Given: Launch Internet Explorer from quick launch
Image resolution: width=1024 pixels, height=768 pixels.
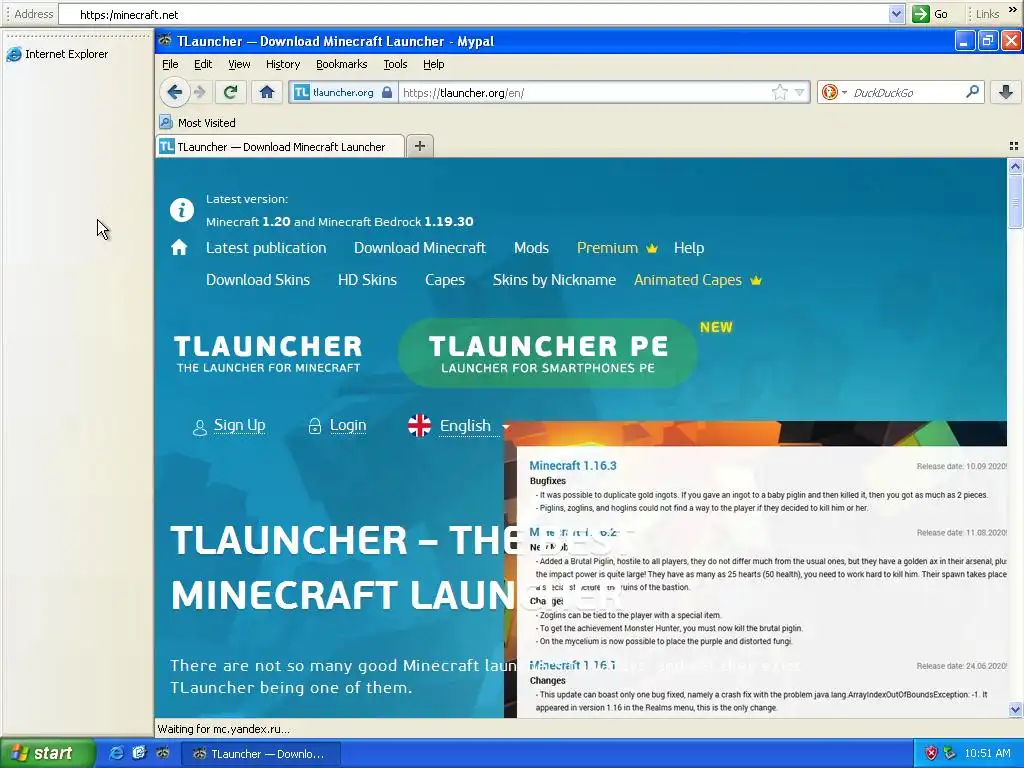Looking at the screenshot, I should (x=116, y=754).
